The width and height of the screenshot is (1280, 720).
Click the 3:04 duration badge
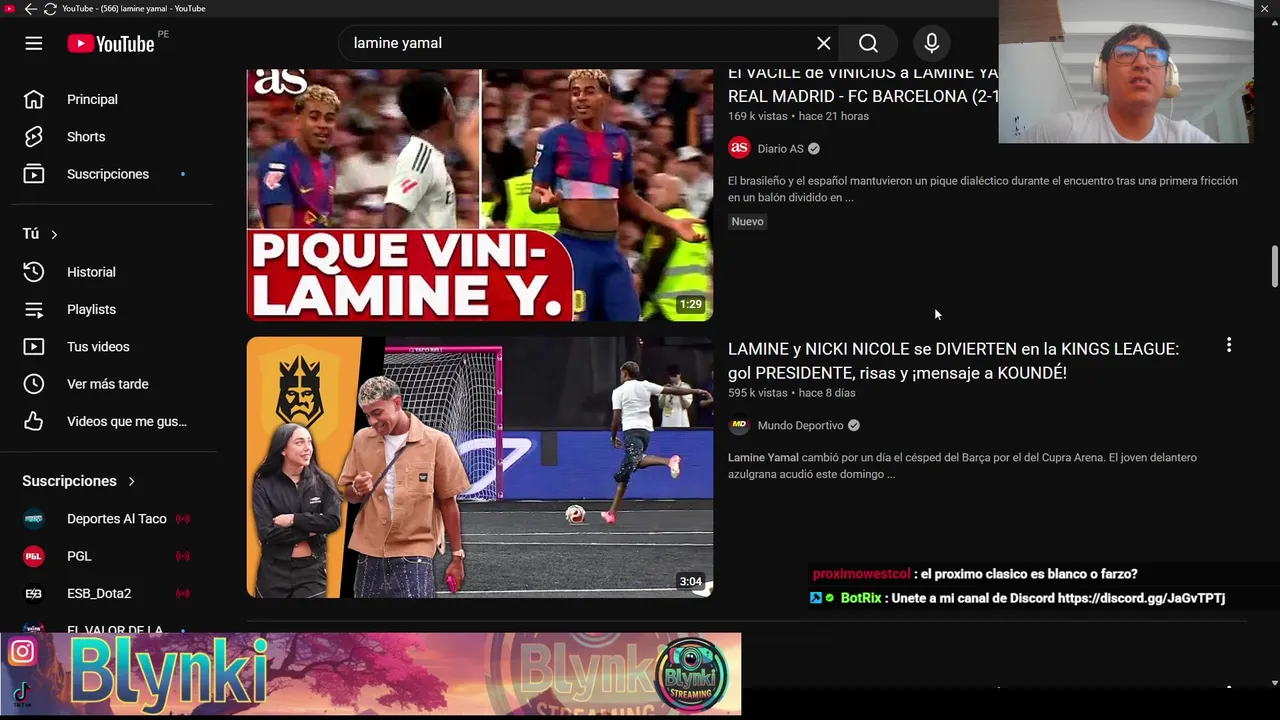coord(690,581)
